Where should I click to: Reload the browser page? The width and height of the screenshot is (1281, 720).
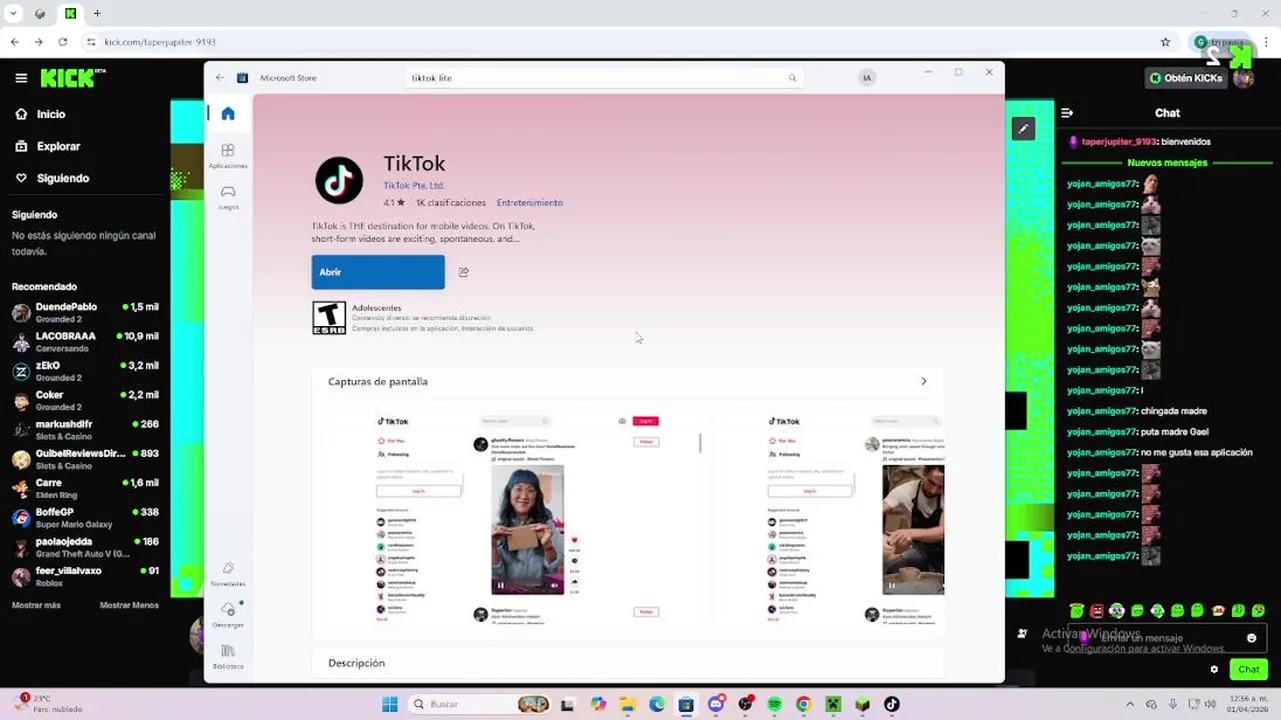63,42
